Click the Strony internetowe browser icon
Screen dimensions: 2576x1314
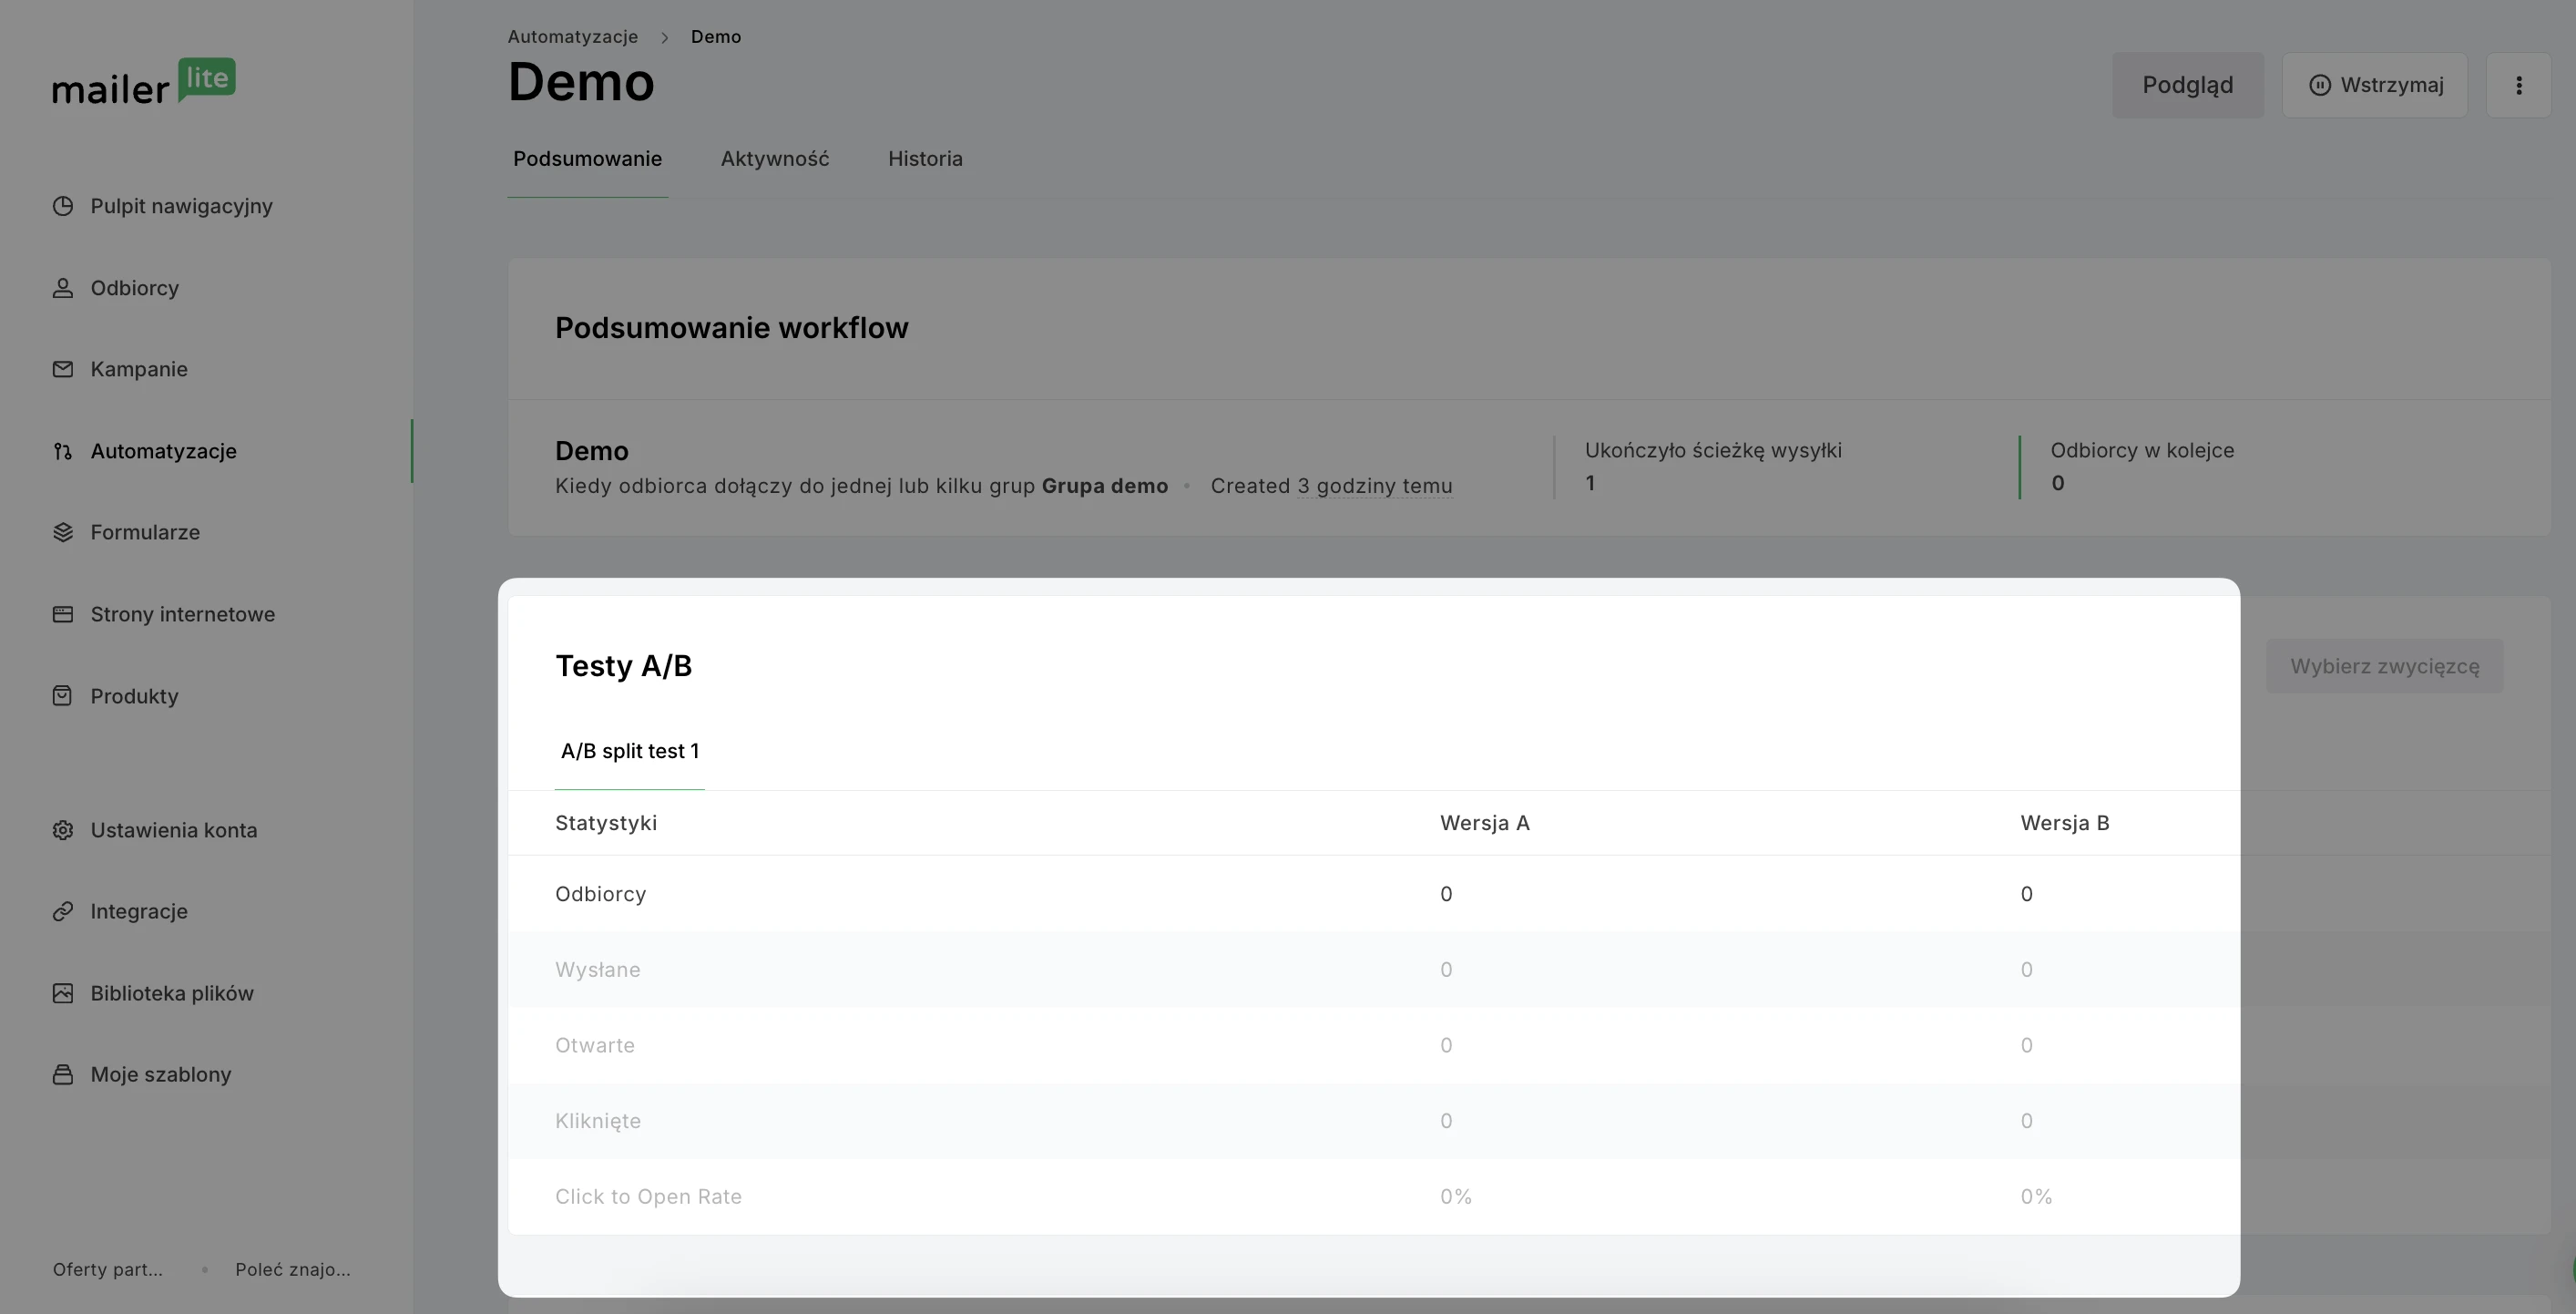pos(63,614)
